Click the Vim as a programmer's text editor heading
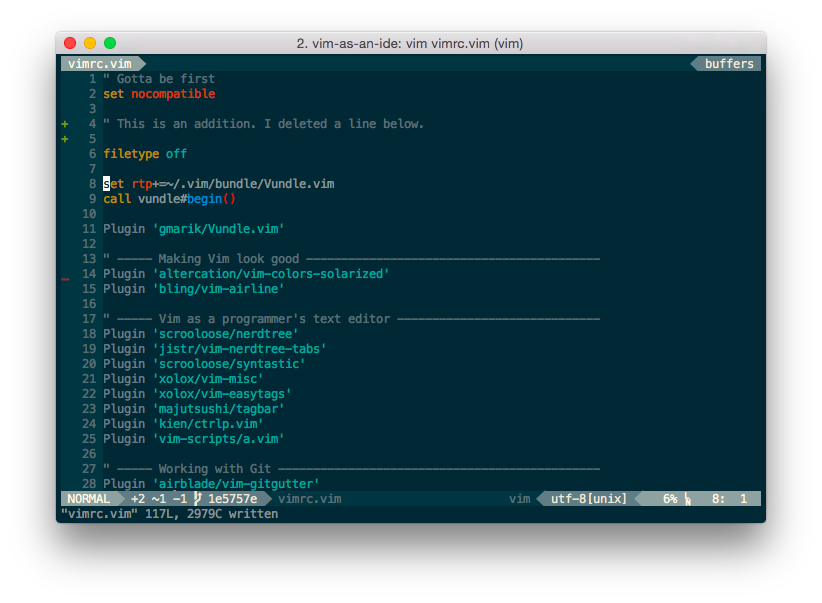This screenshot has width=822, height=603. [x=275, y=319]
